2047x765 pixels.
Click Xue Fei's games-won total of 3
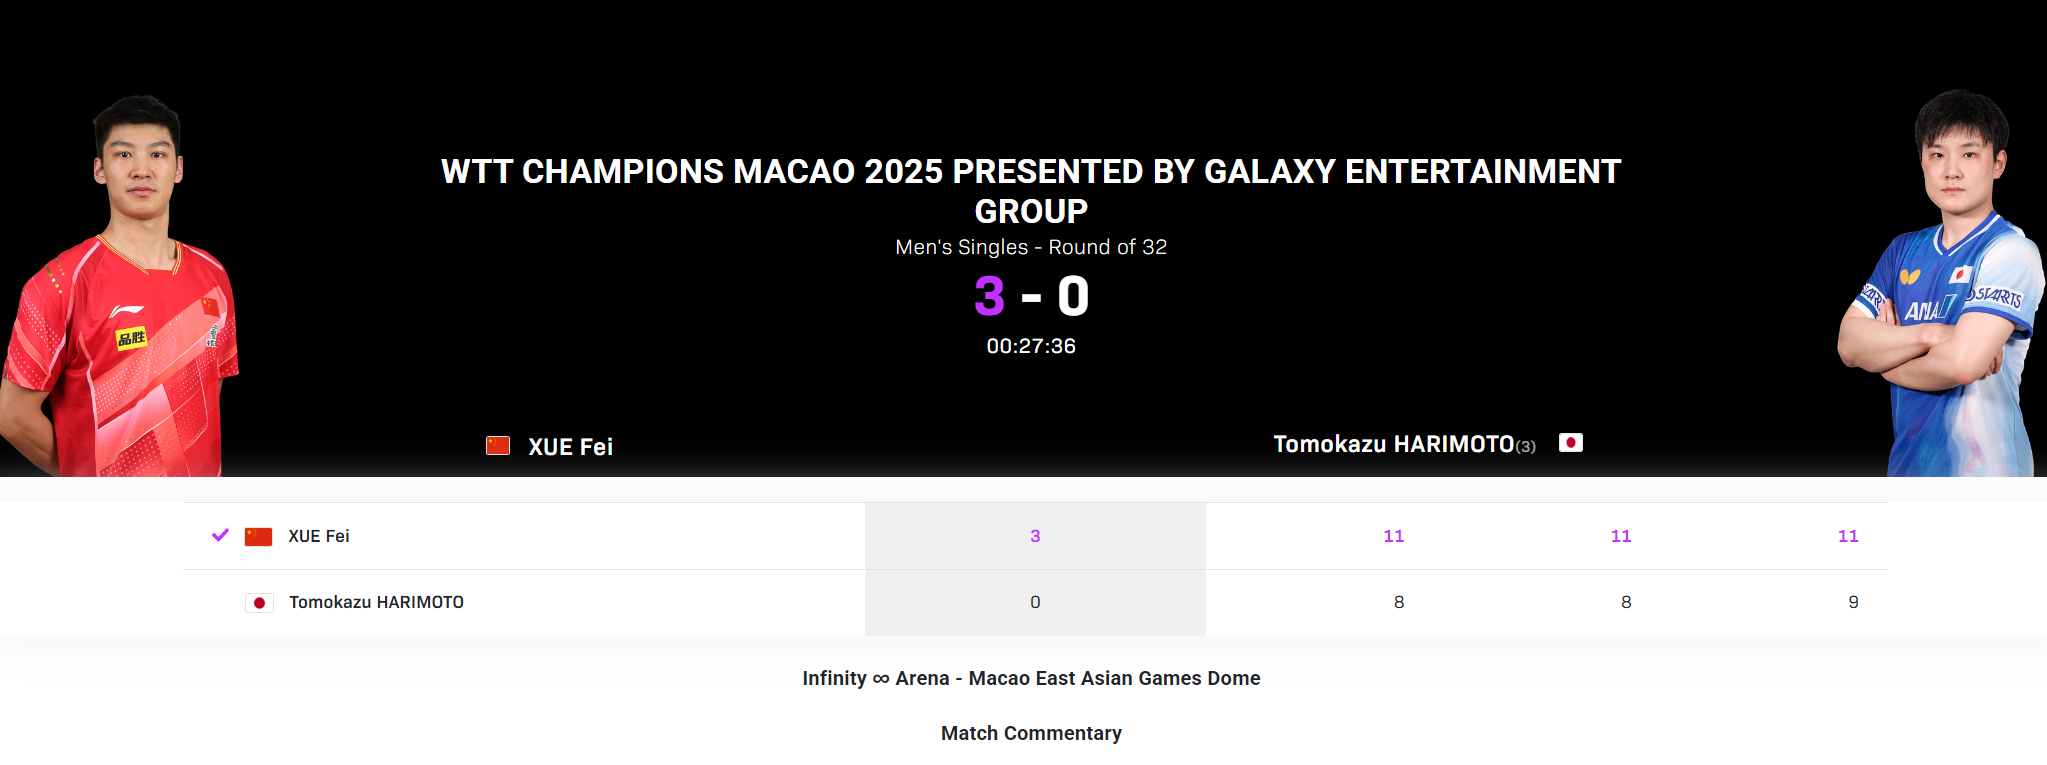click(x=1035, y=536)
